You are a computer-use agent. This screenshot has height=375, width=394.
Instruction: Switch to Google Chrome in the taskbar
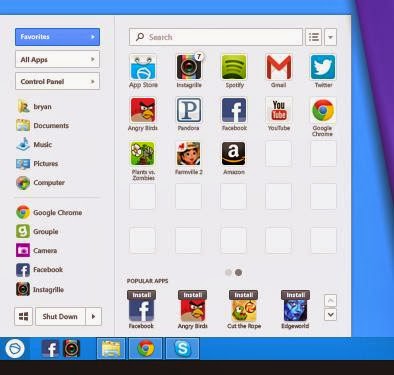click(x=145, y=349)
